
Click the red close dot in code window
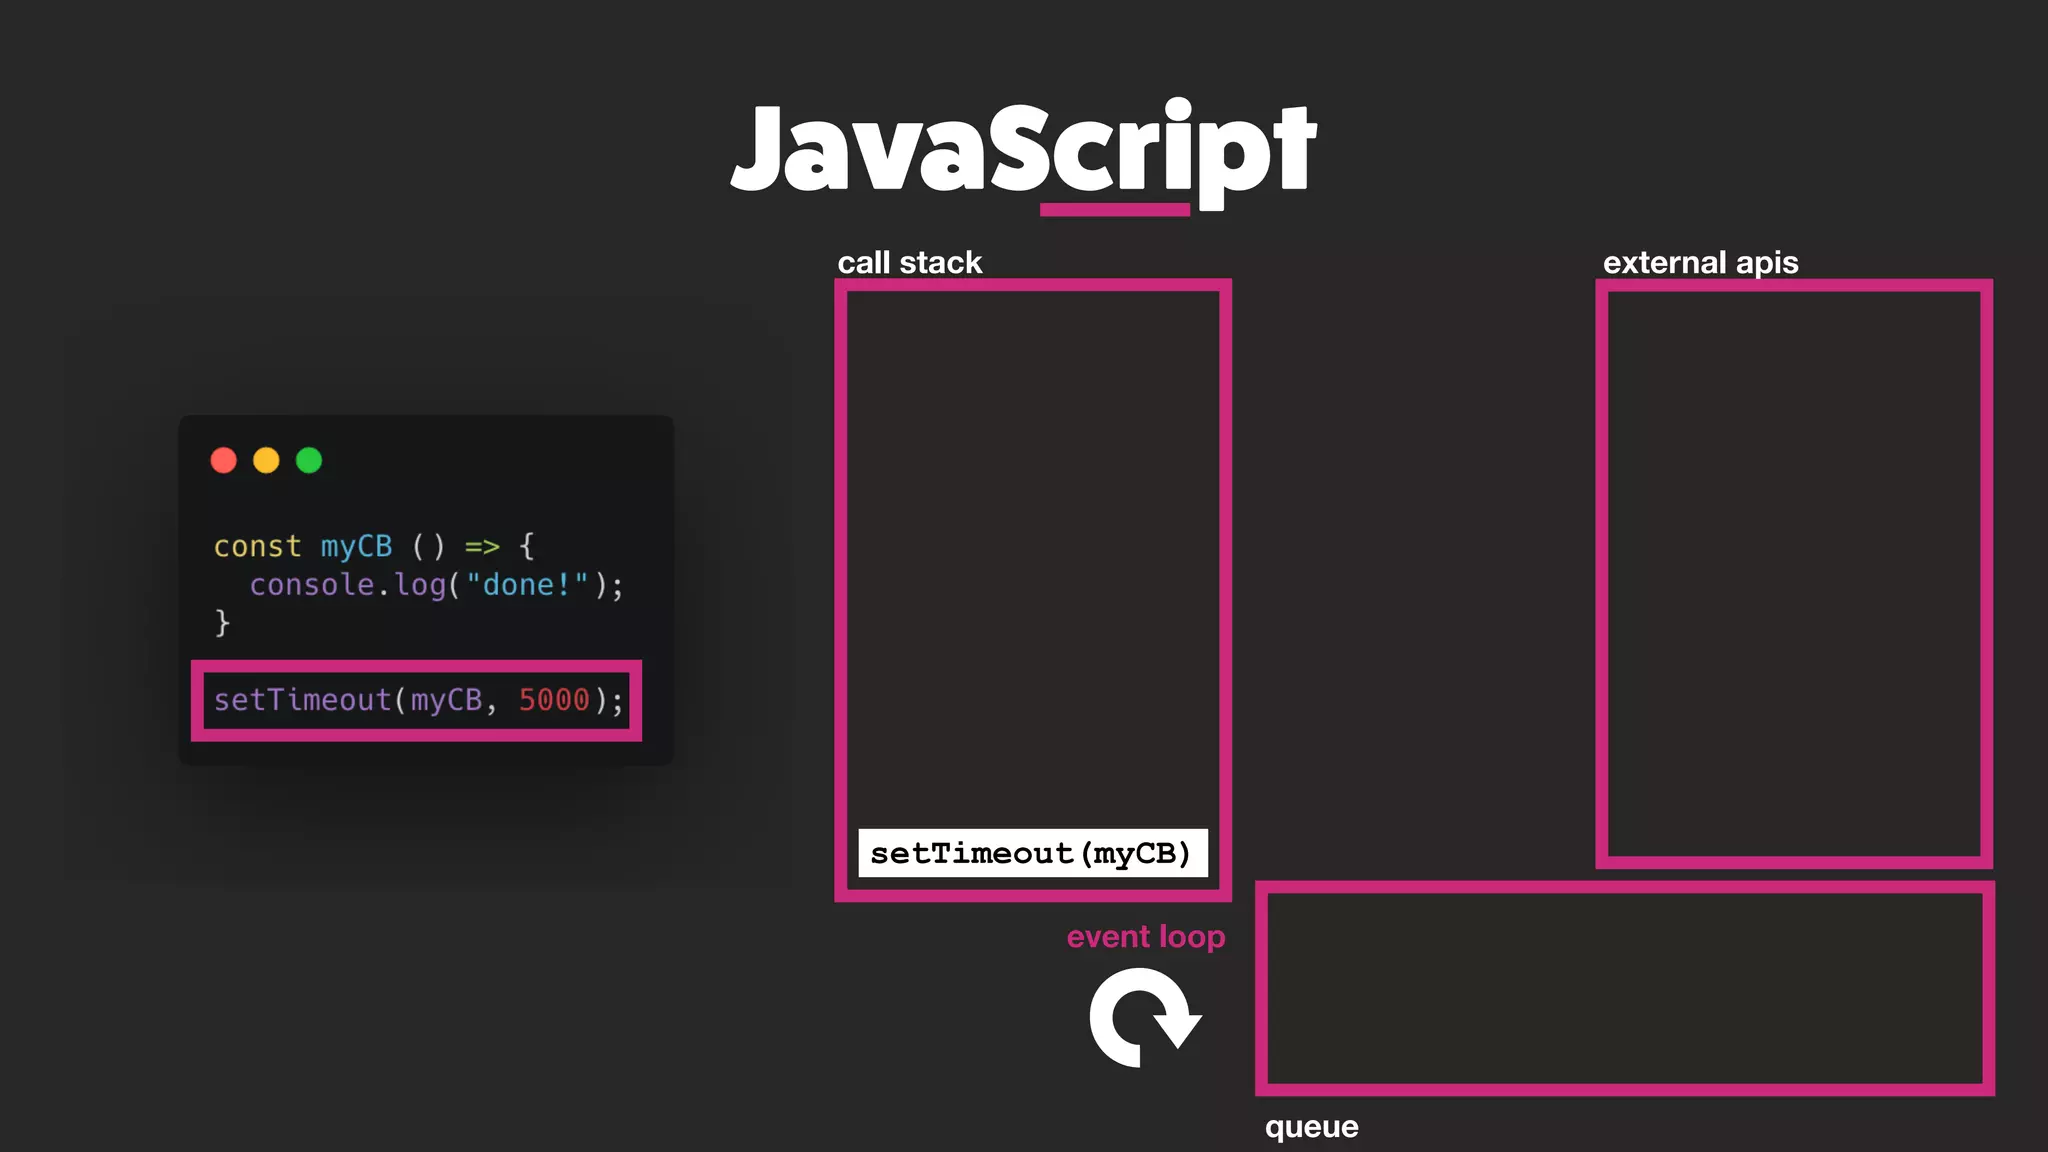pyautogui.click(x=224, y=460)
